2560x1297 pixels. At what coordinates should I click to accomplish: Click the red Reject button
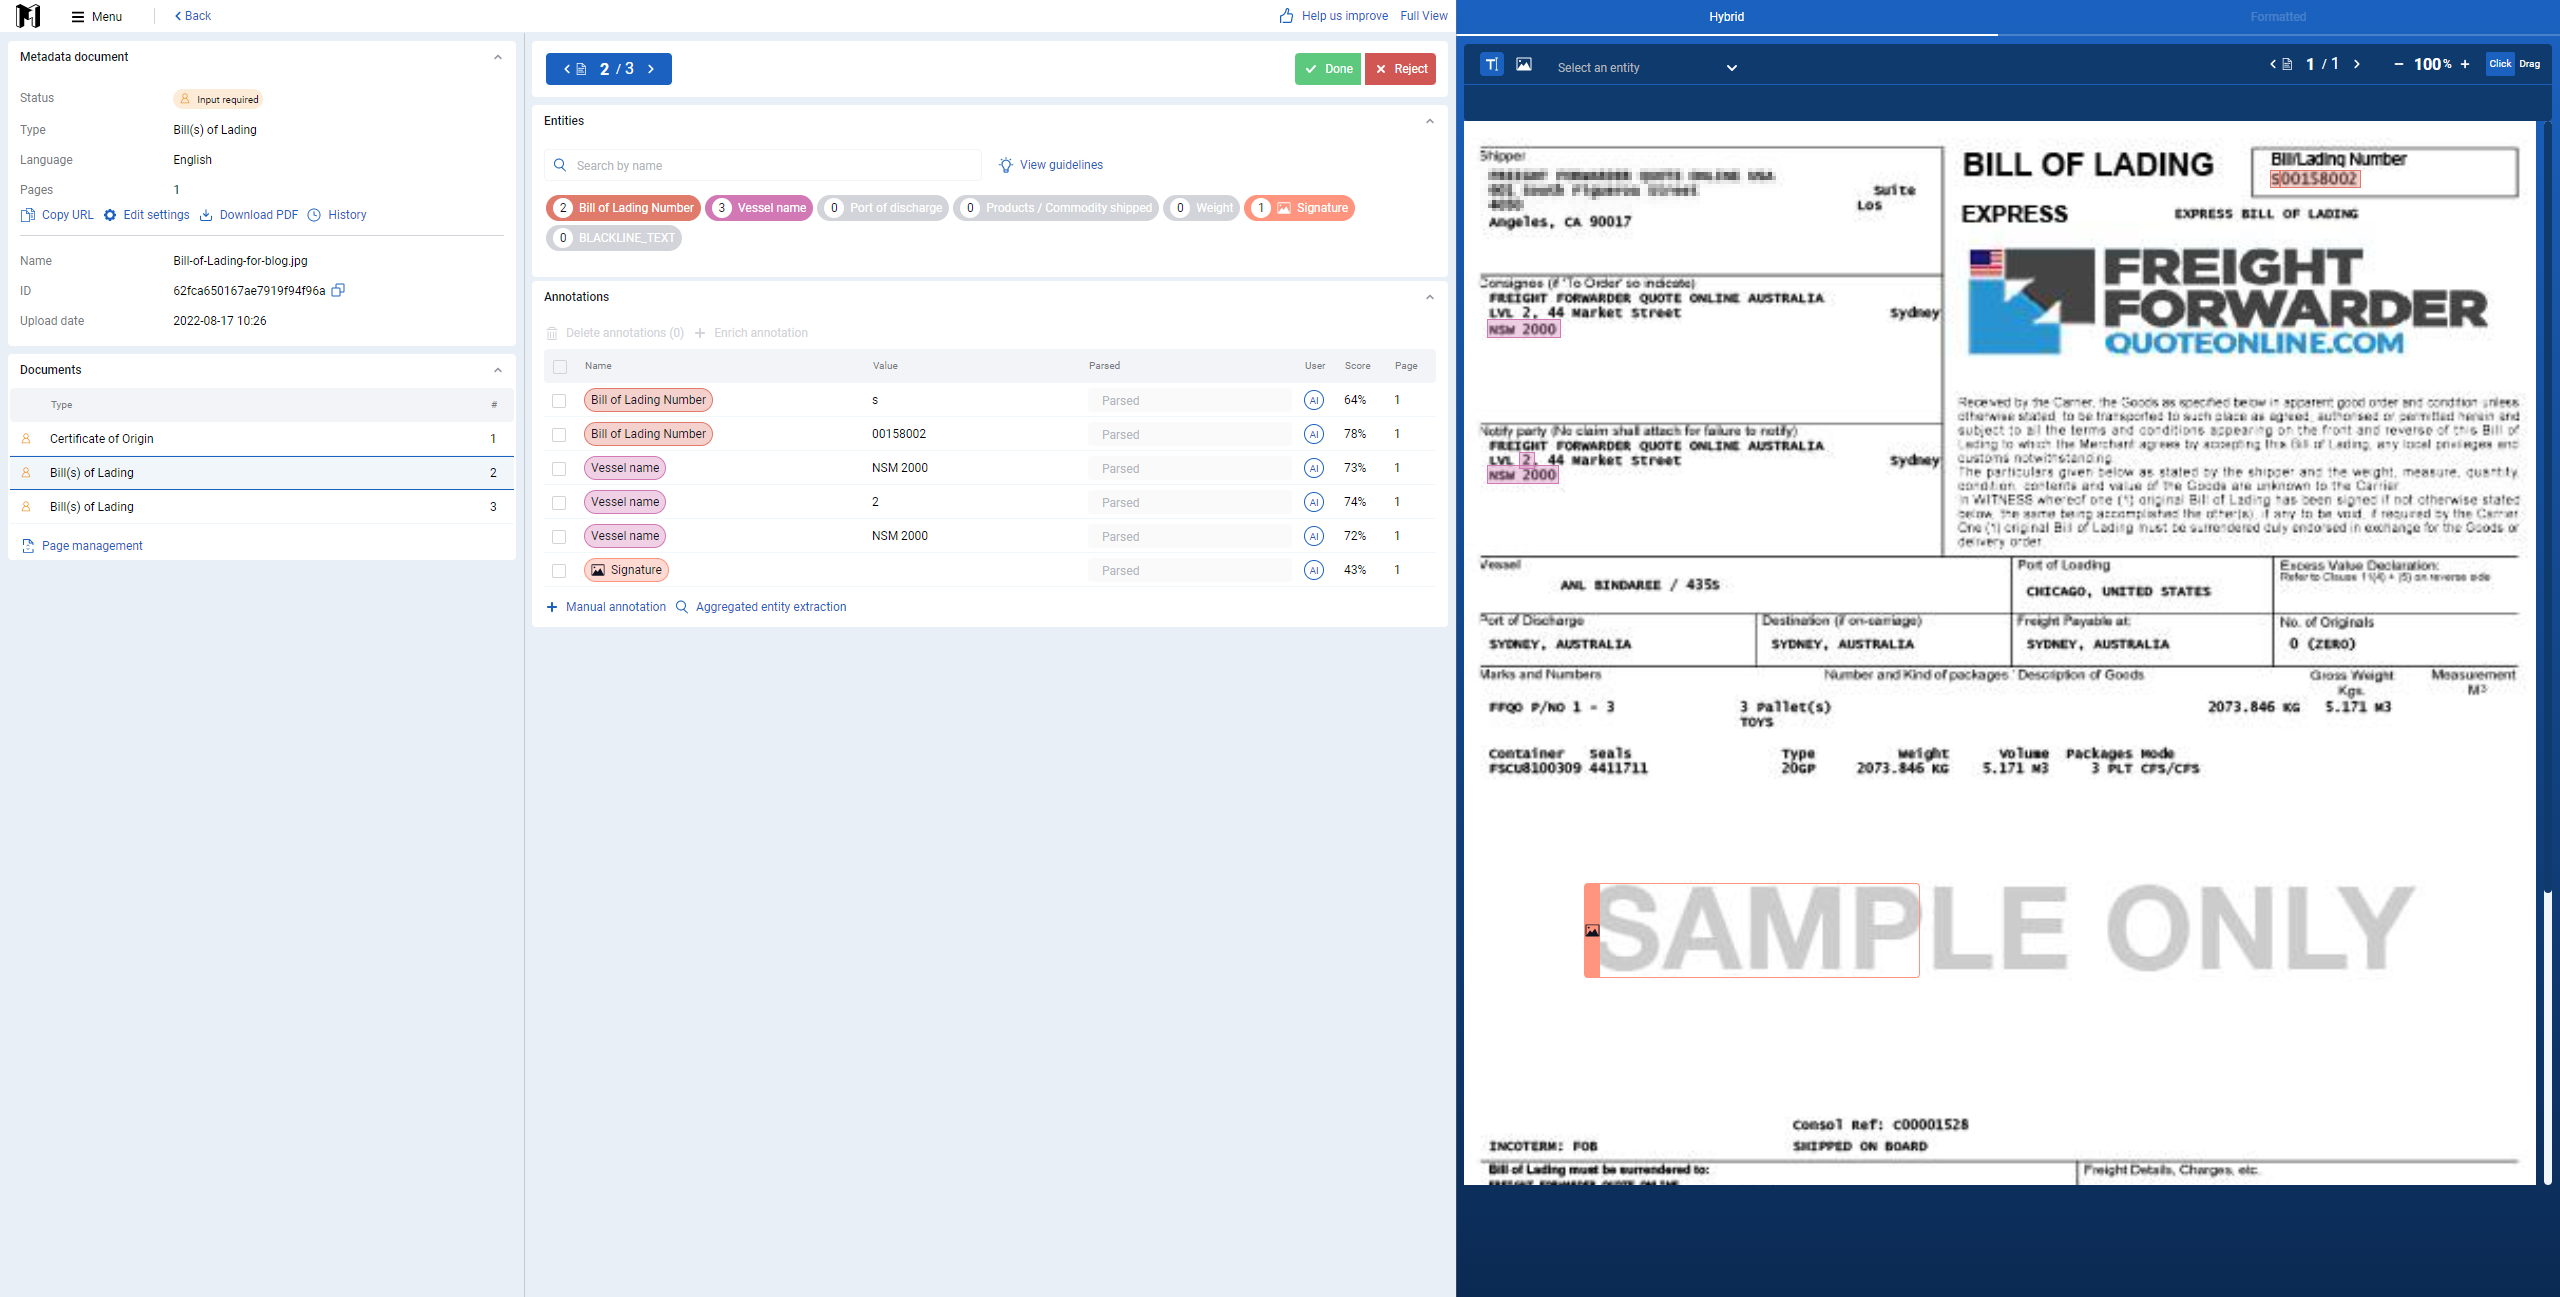(x=1400, y=69)
